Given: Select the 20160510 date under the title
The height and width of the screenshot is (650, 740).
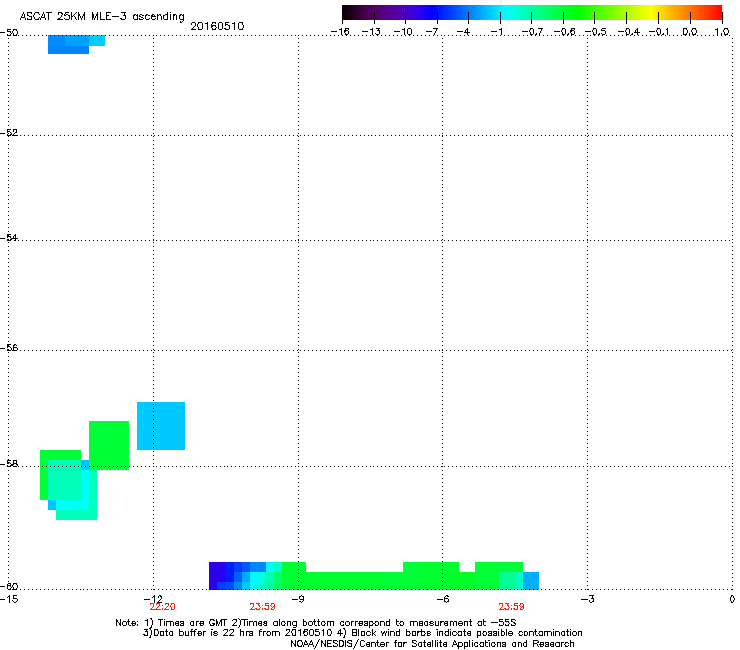Looking at the screenshot, I should [217, 26].
